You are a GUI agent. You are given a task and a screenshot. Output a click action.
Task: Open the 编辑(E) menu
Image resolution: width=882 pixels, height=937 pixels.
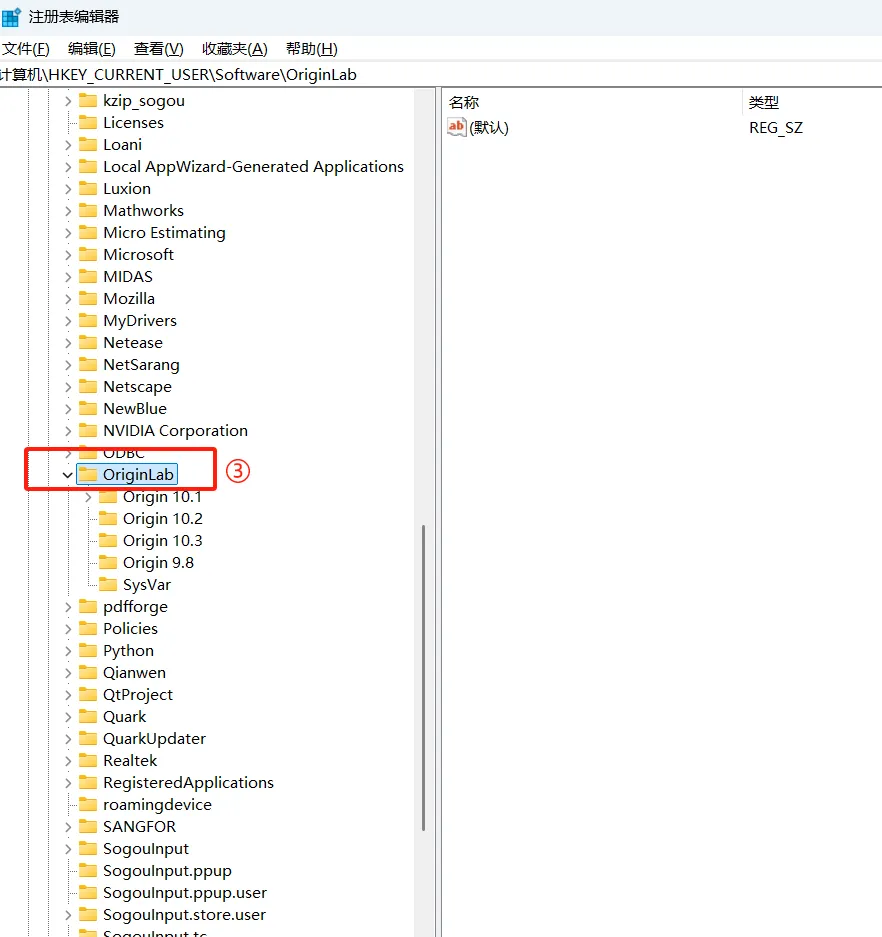coord(91,49)
